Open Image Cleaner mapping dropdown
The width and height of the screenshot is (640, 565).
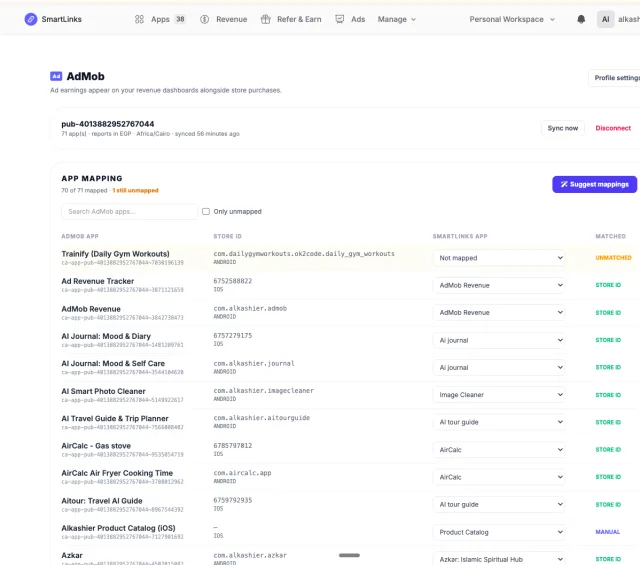(499, 395)
